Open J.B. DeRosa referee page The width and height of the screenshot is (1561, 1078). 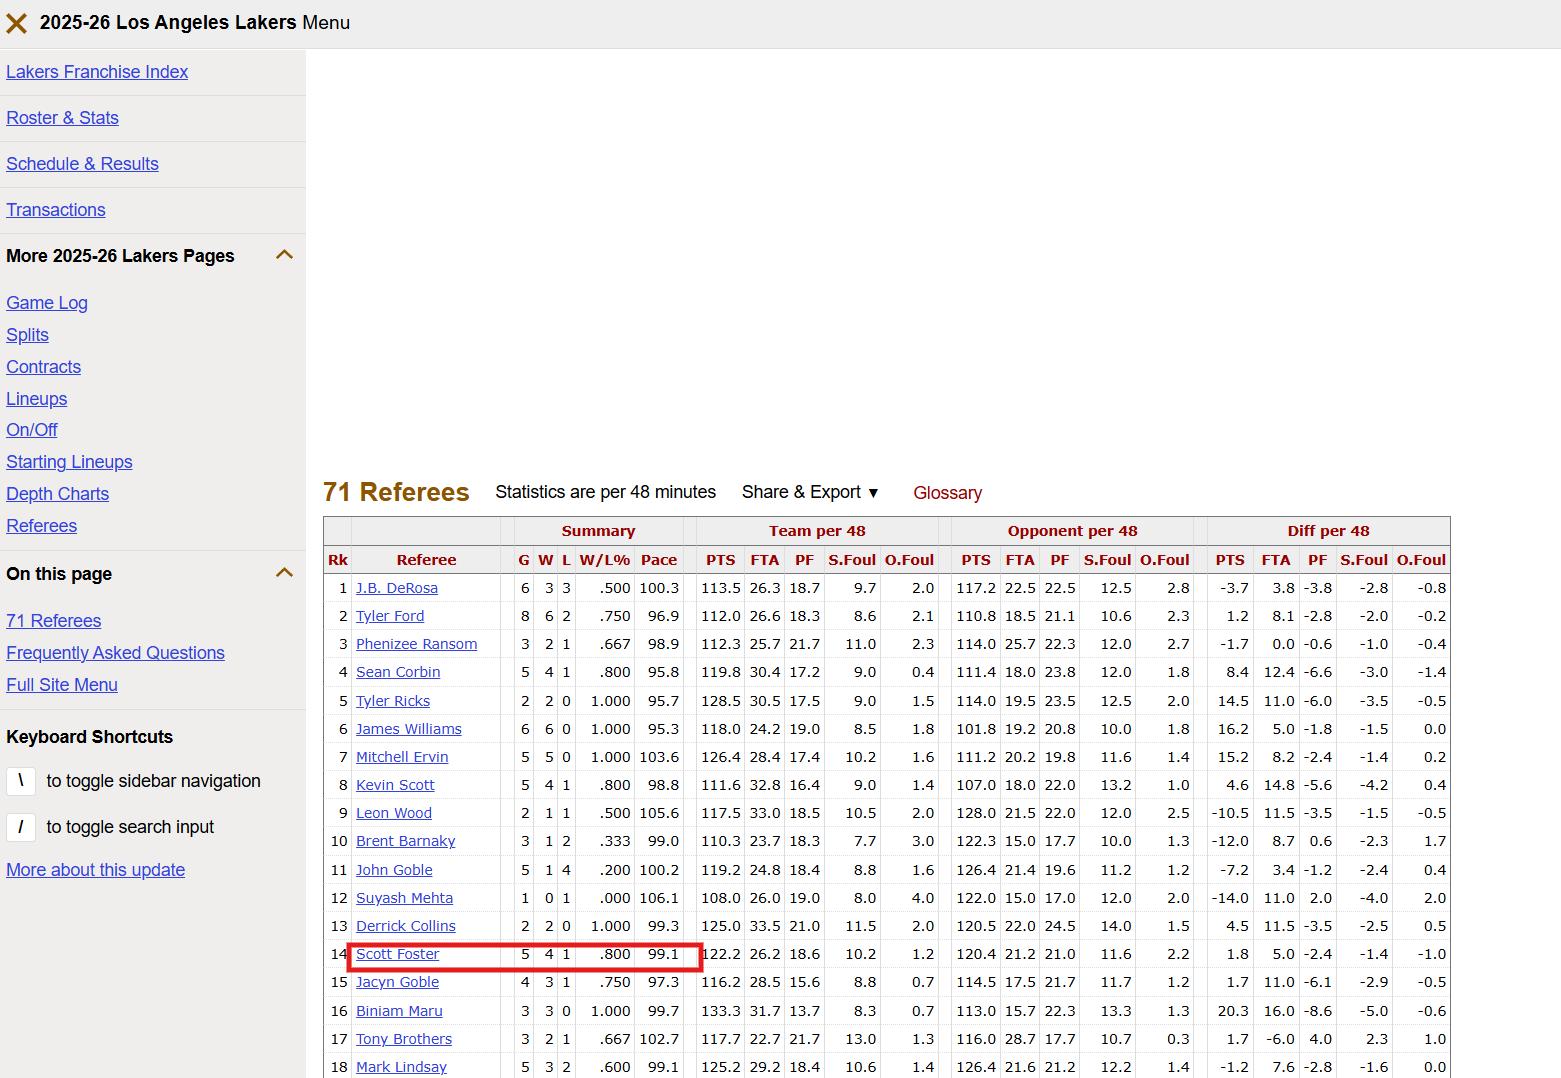[397, 588]
